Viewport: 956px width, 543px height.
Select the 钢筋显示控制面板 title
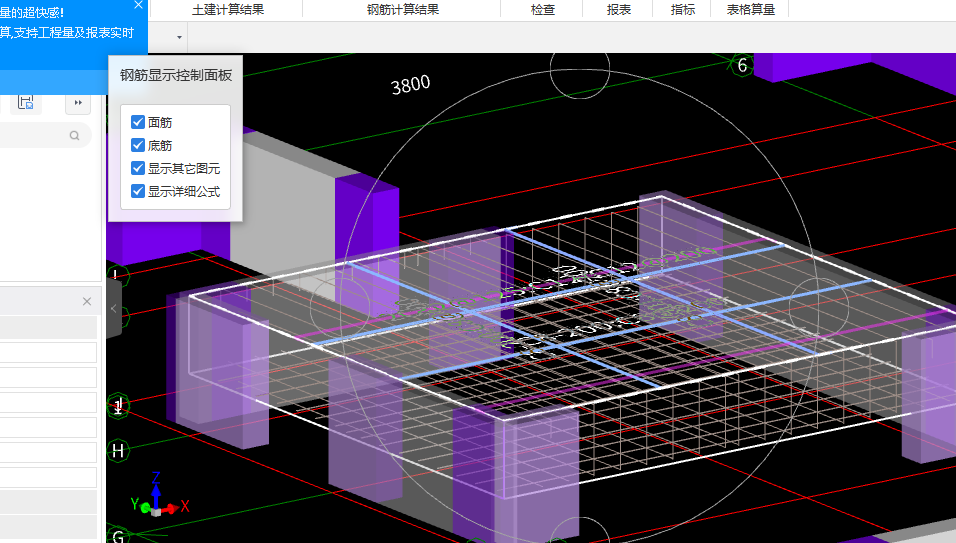coord(176,75)
